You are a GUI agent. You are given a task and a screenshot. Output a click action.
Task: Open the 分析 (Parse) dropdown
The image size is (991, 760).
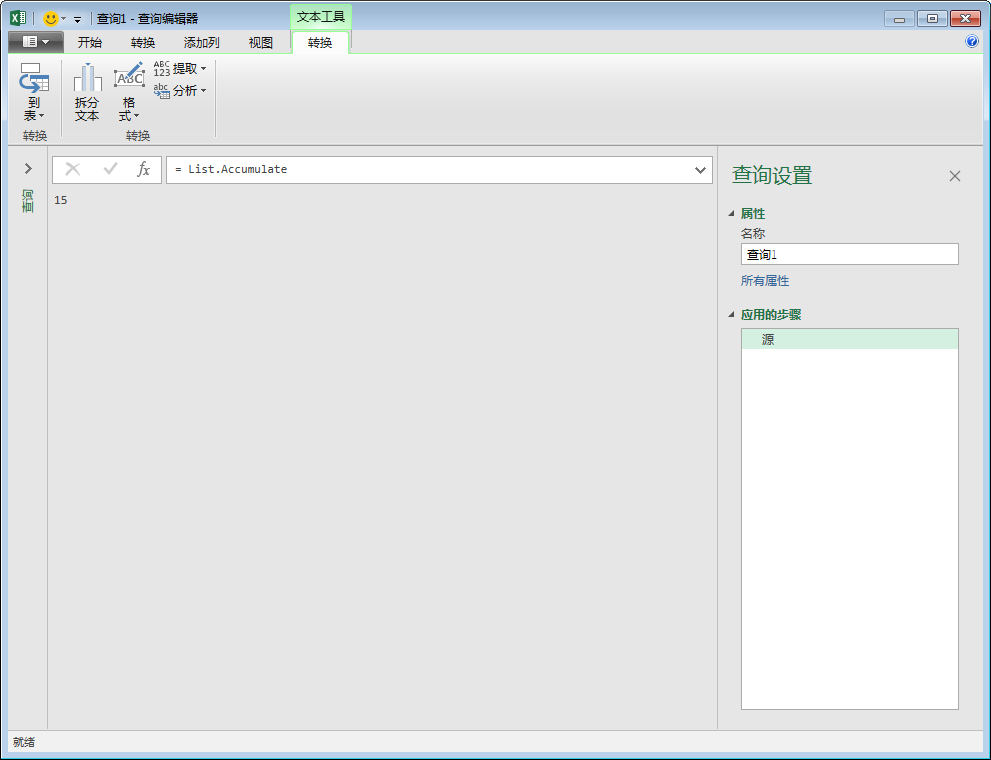180,90
